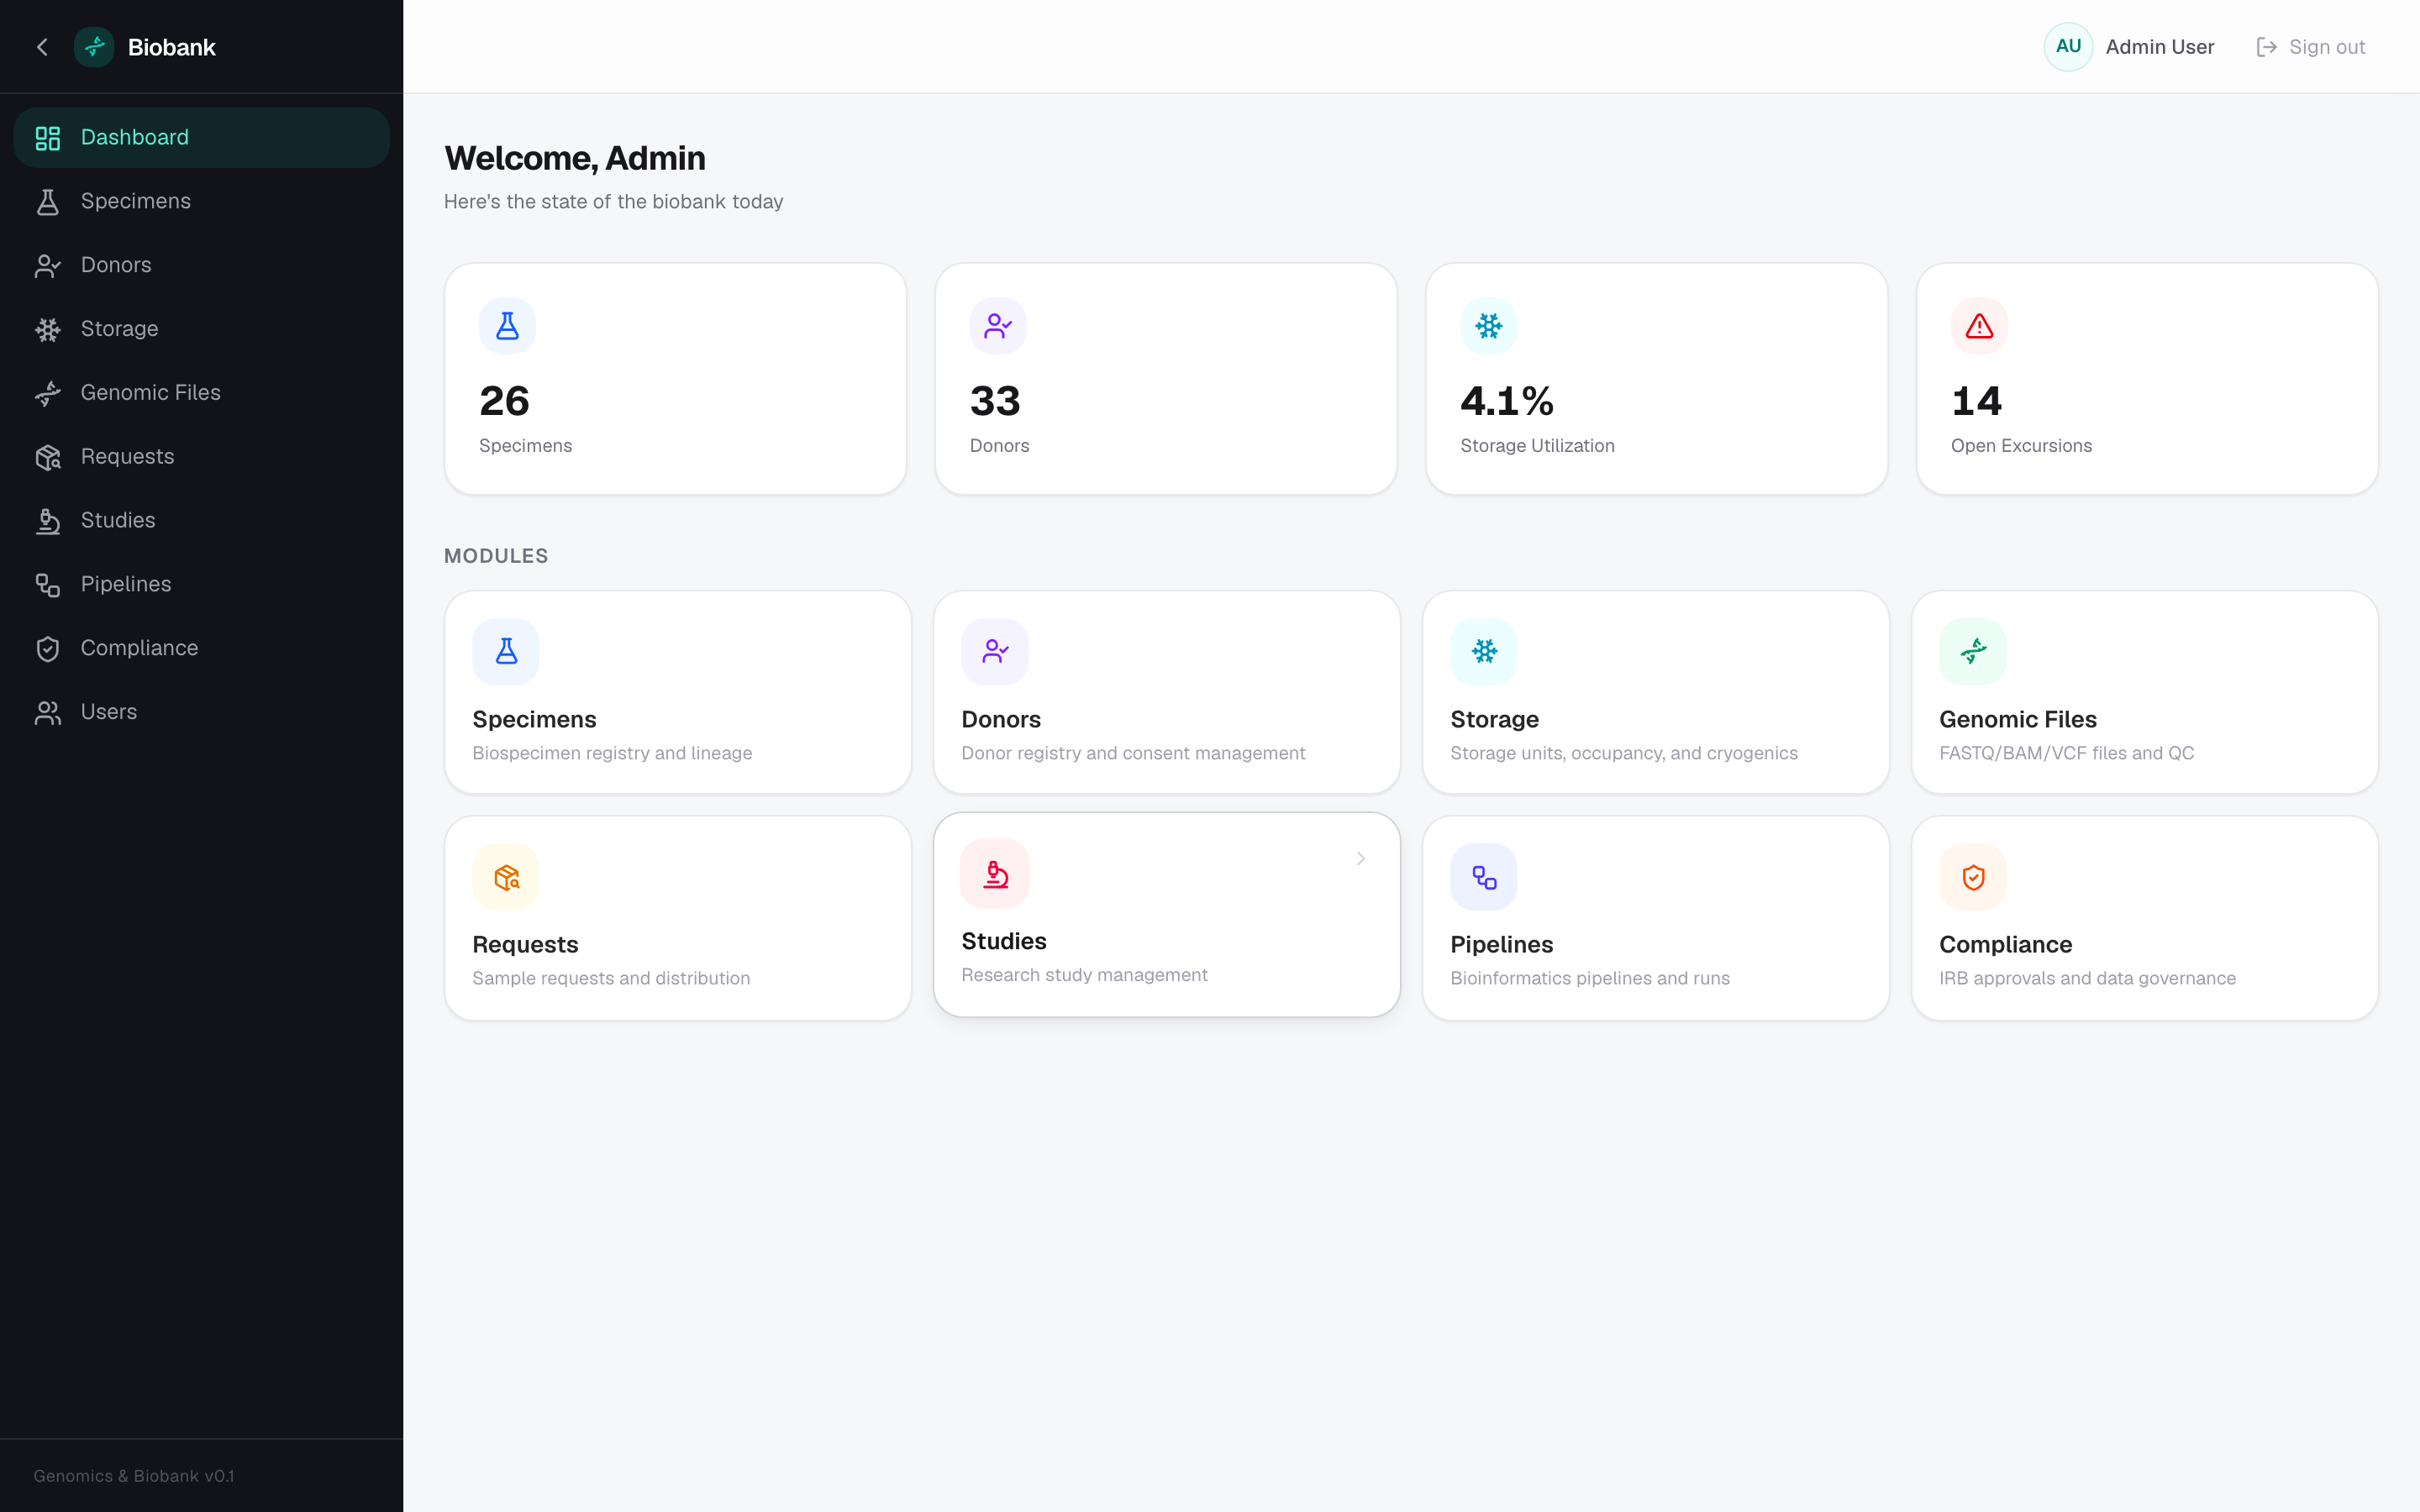The height and width of the screenshot is (1512, 2420).
Task: Click the AU user avatar
Action: click(x=2068, y=47)
